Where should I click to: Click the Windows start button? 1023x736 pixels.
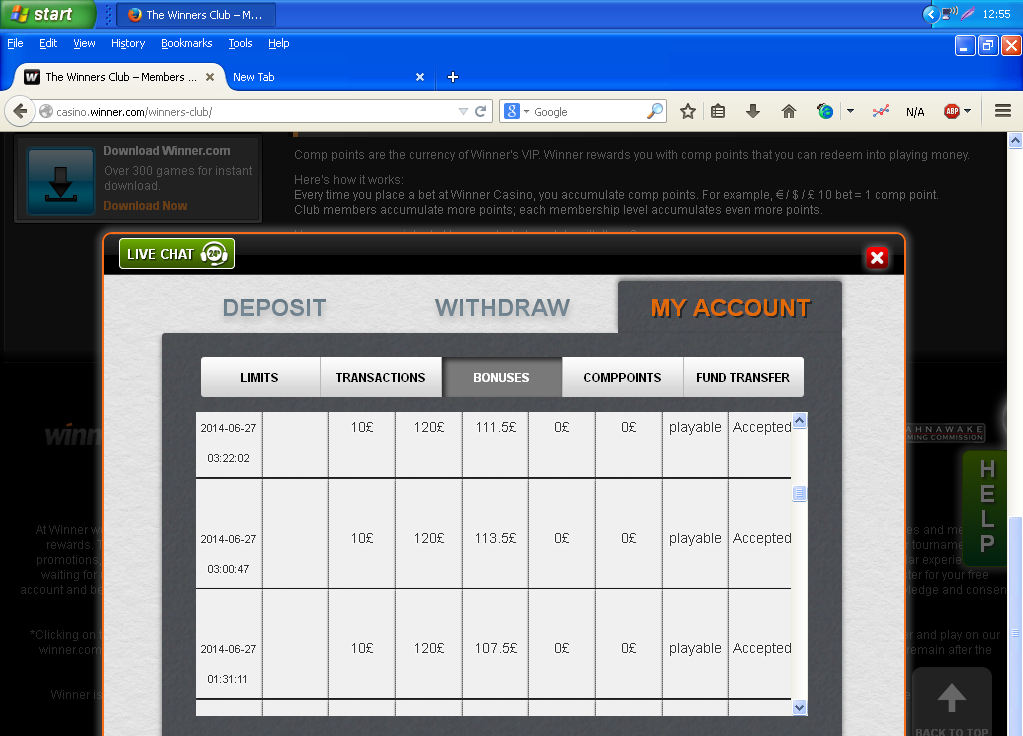[x=47, y=14]
